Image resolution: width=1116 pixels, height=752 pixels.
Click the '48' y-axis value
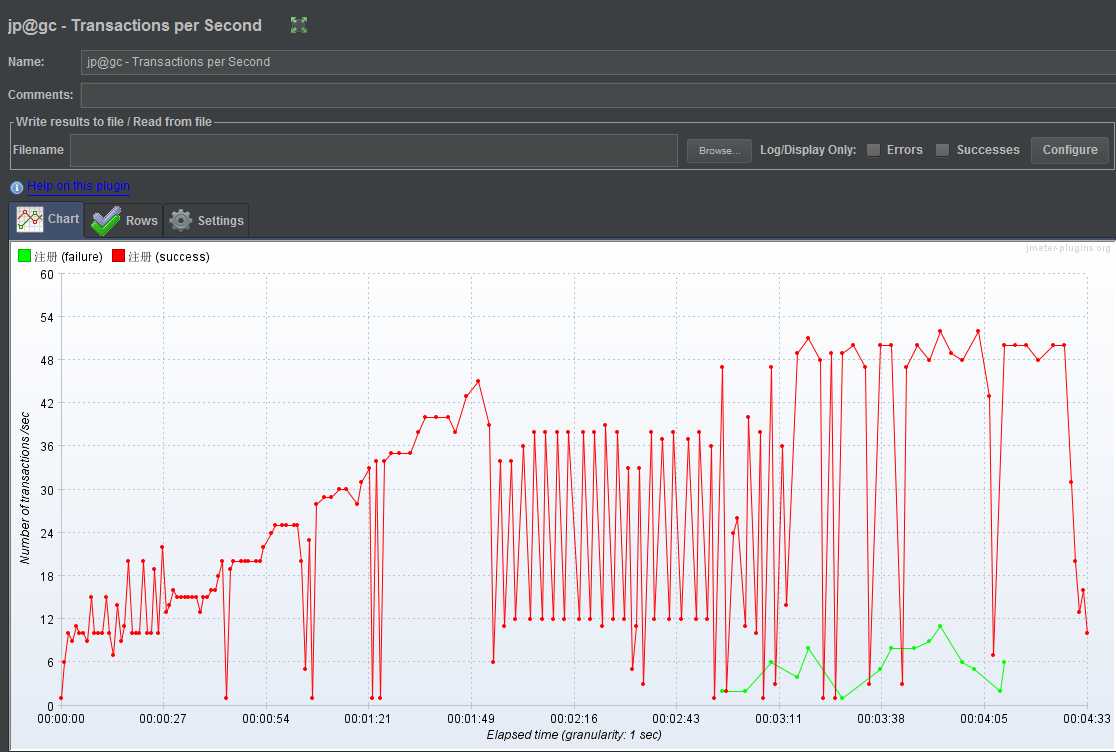pyautogui.click(x=47, y=361)
